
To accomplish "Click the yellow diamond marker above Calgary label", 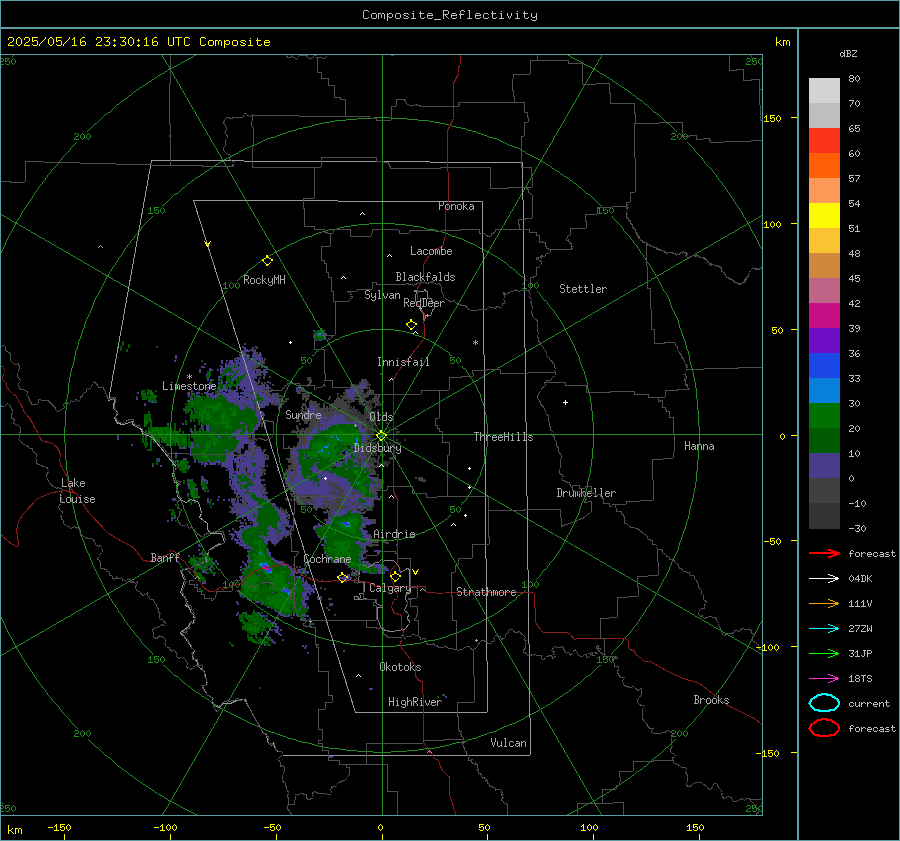I will [x=395, y=576].
